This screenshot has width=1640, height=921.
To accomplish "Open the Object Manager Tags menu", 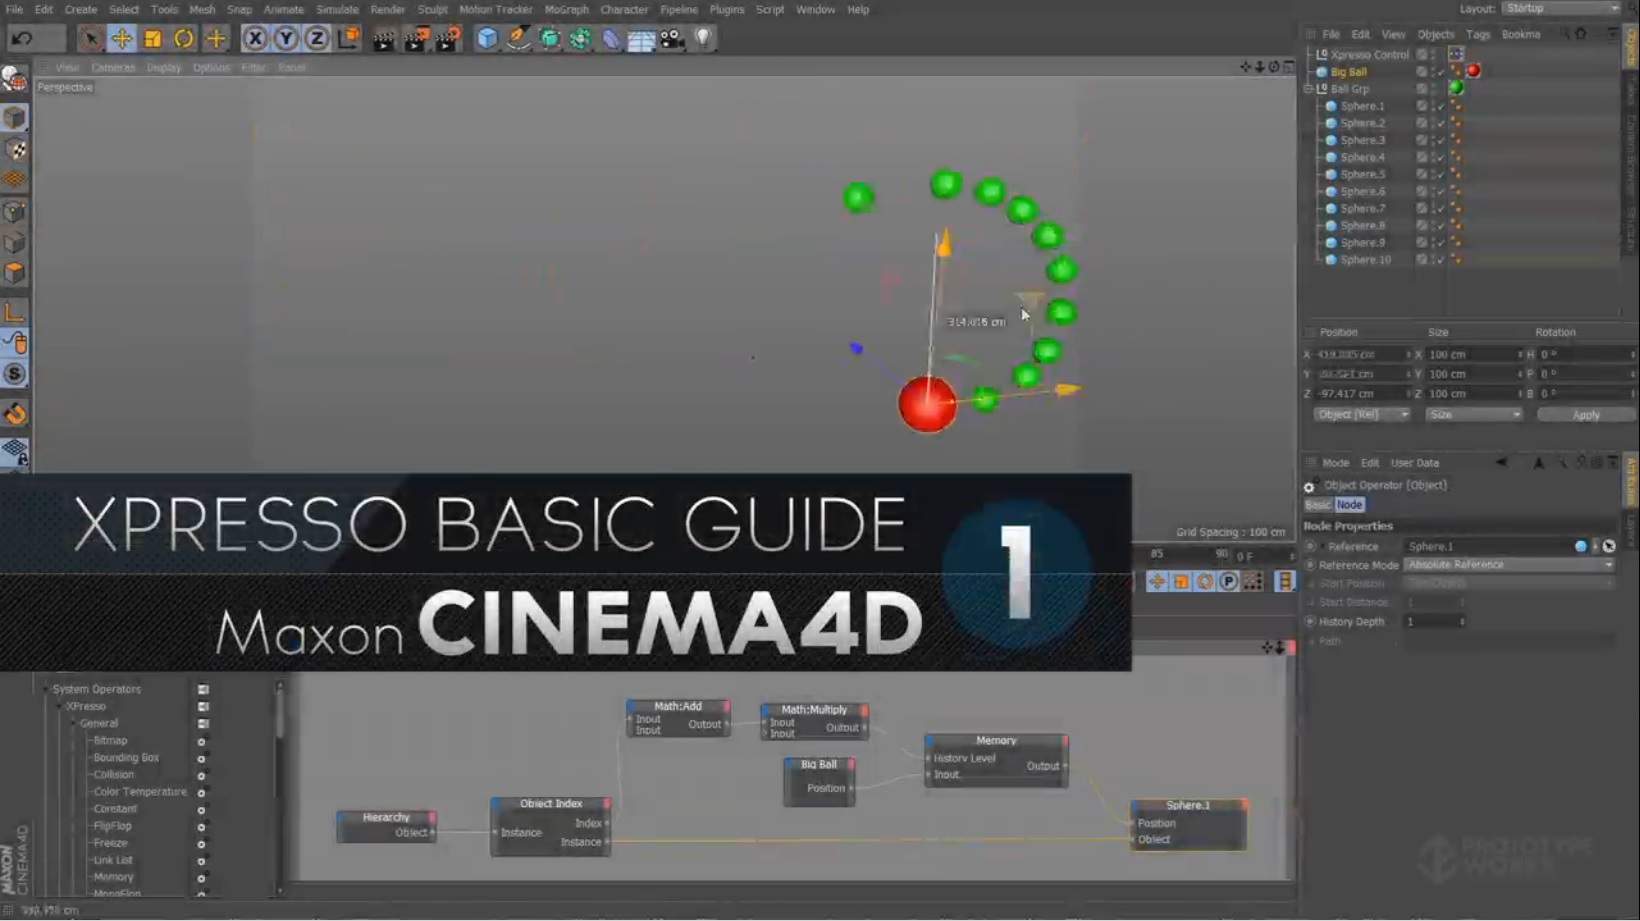I will (x=1477, y=34).
